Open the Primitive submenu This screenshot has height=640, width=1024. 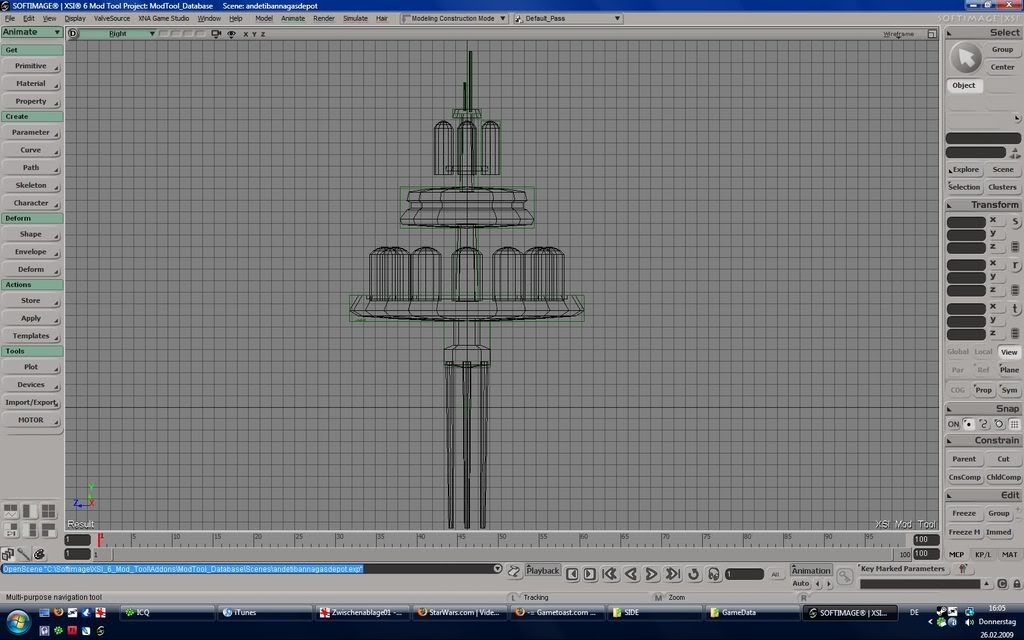point(31,66)
